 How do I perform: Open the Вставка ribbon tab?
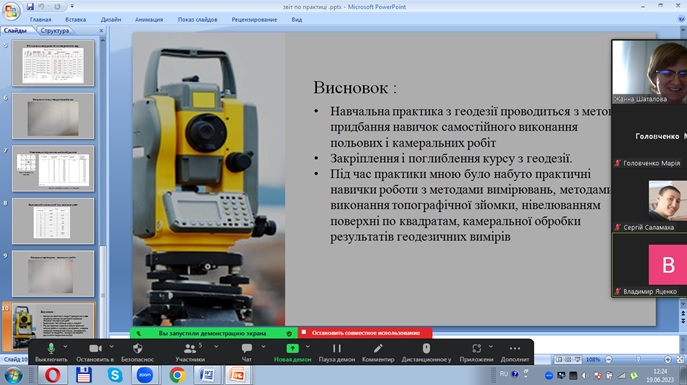pyautogui.click(x=75, y=20)
